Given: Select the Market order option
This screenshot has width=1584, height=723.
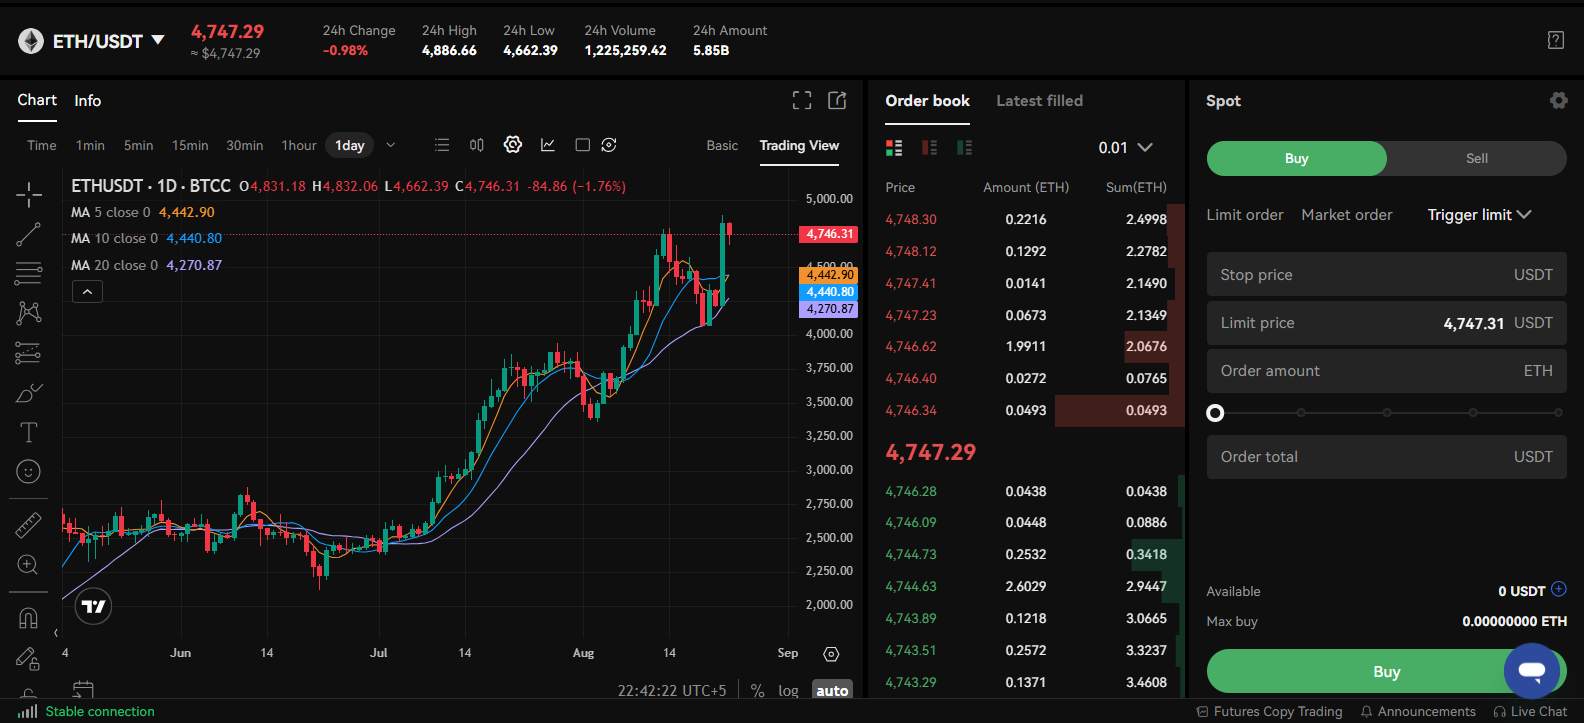Looking at the screenshot, I should 1346,215.
